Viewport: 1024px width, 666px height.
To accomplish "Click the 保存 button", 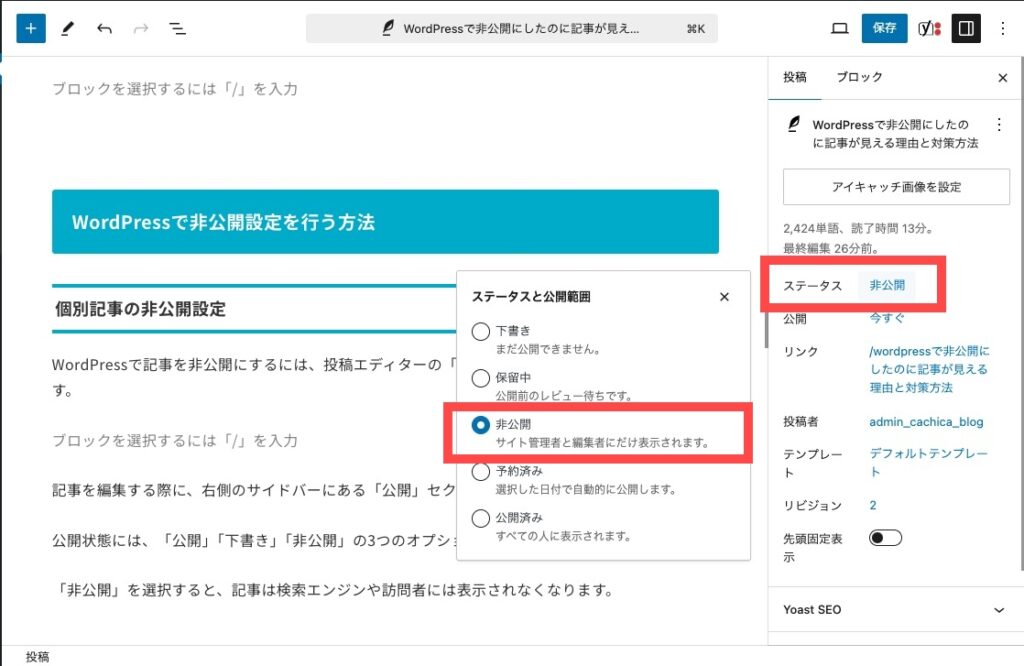I will pos(884,28).
